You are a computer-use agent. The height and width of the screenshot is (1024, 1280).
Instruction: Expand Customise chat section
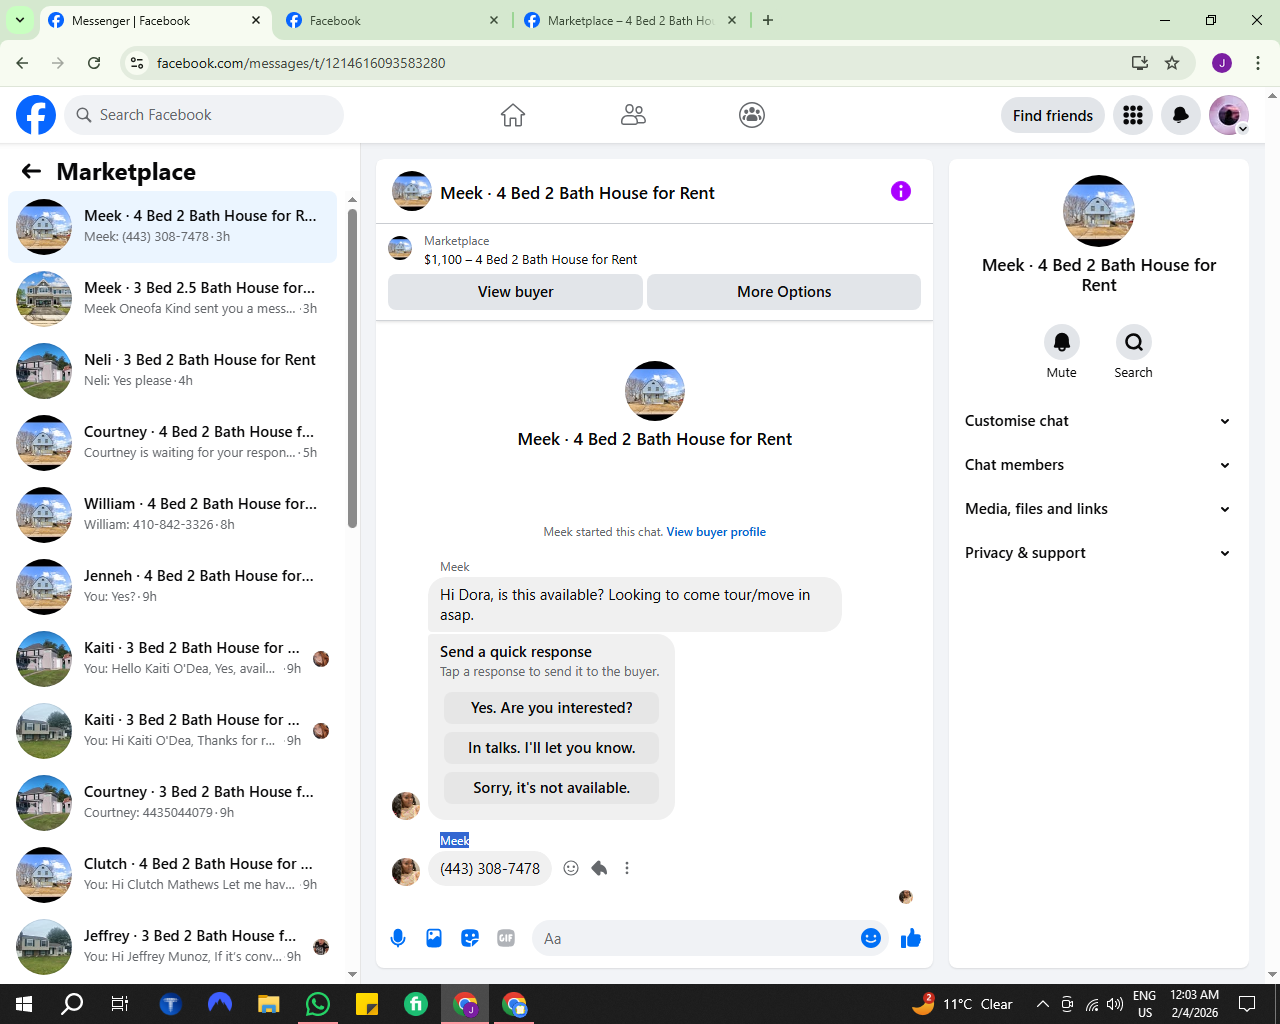pos(1098,421)
